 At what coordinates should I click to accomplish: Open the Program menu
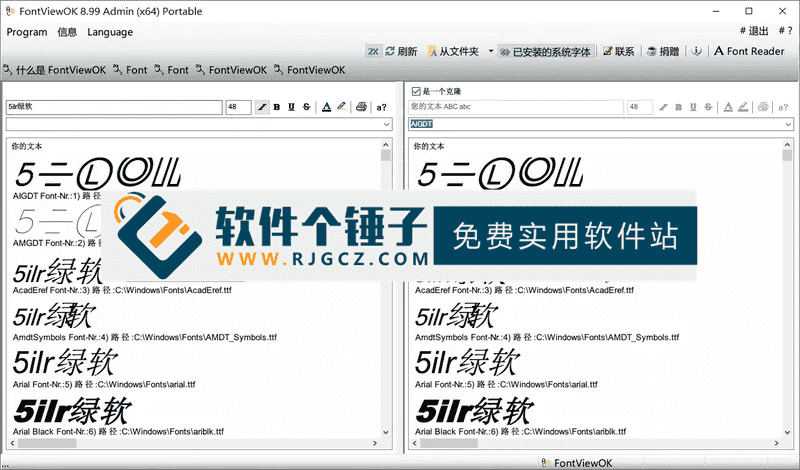tap(27, 32)
